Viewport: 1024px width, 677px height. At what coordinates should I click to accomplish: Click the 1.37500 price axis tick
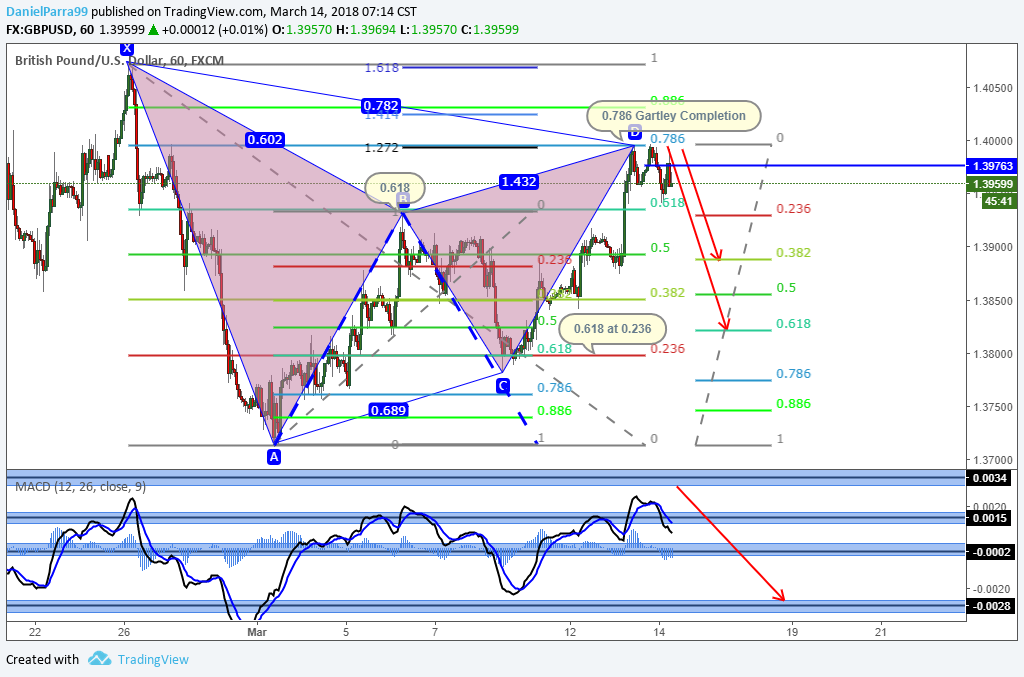click(993, 407)
